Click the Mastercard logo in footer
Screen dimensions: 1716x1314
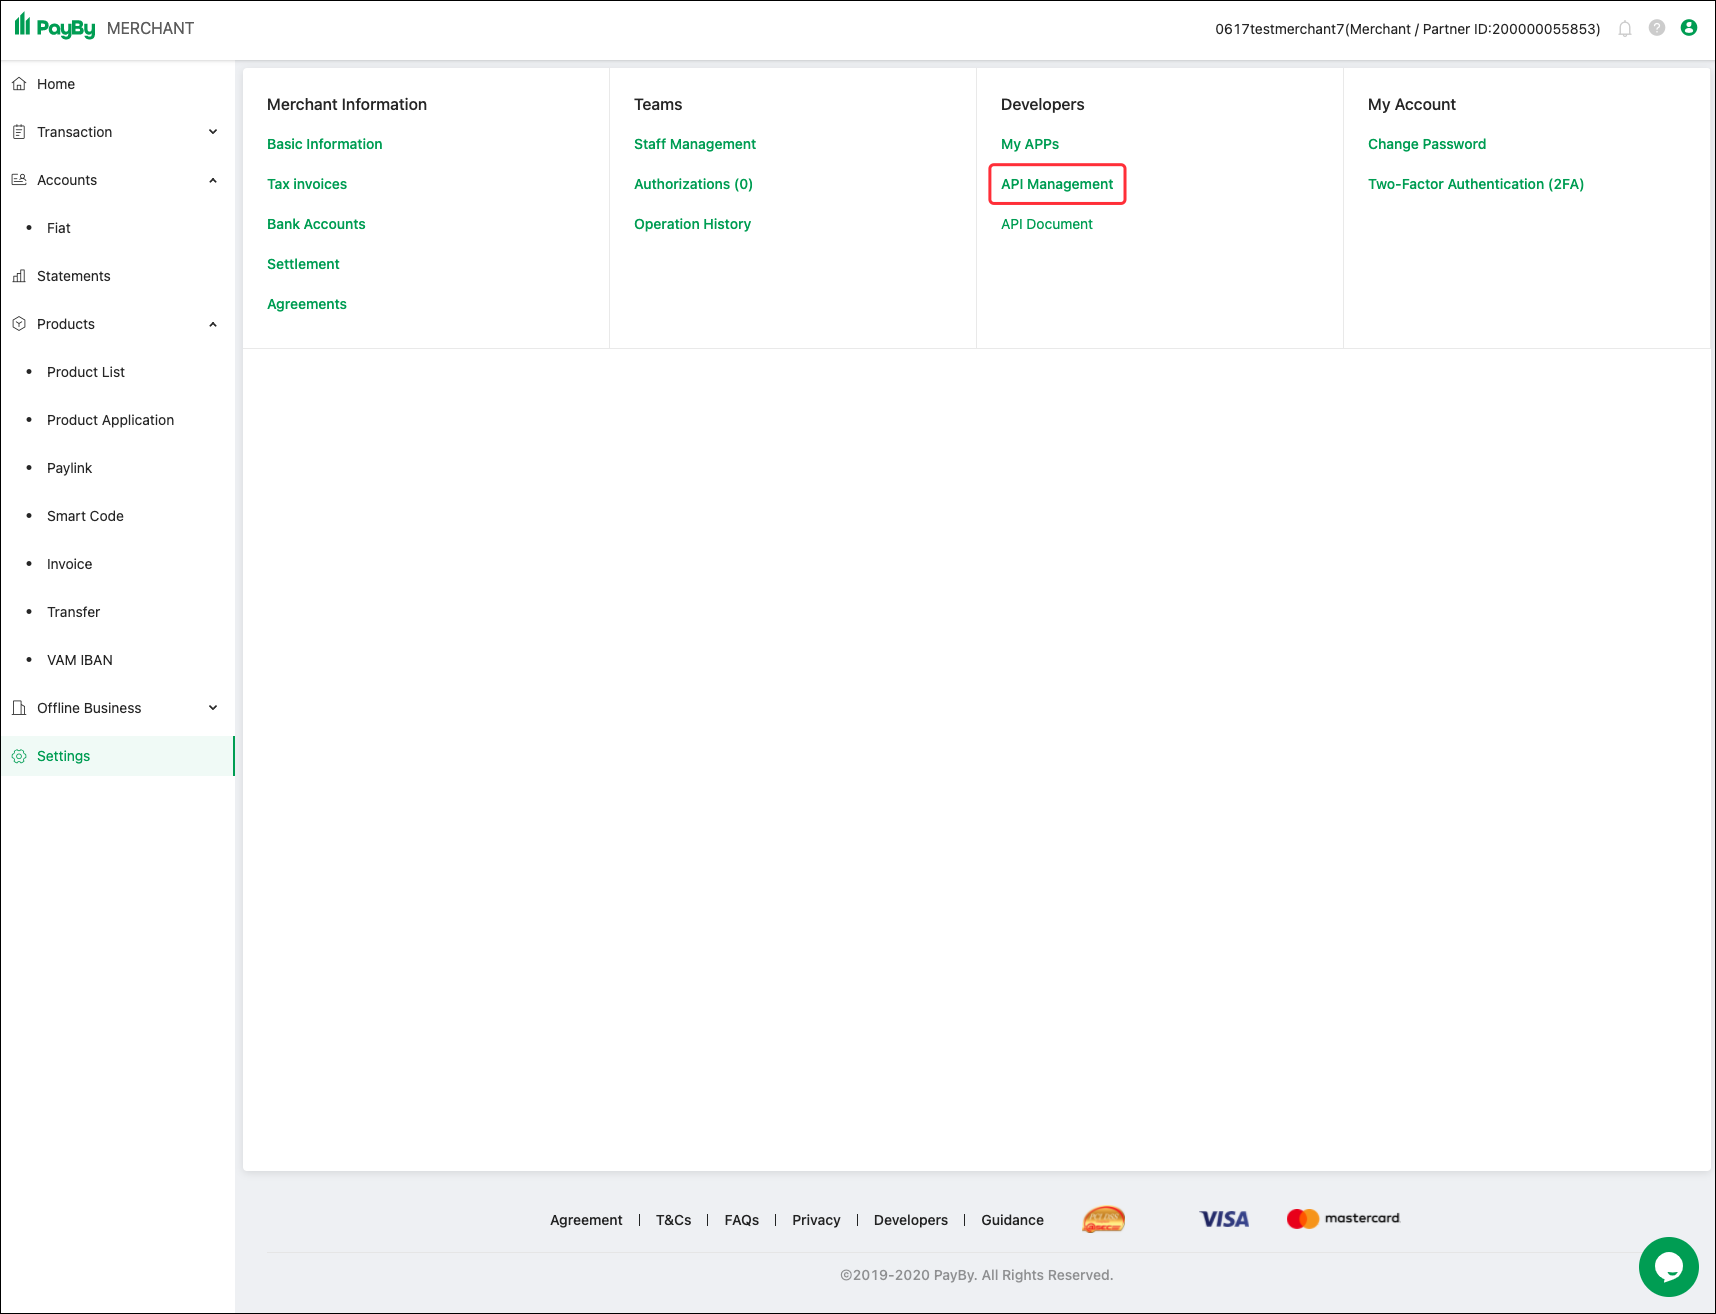pos(1343,1218)
